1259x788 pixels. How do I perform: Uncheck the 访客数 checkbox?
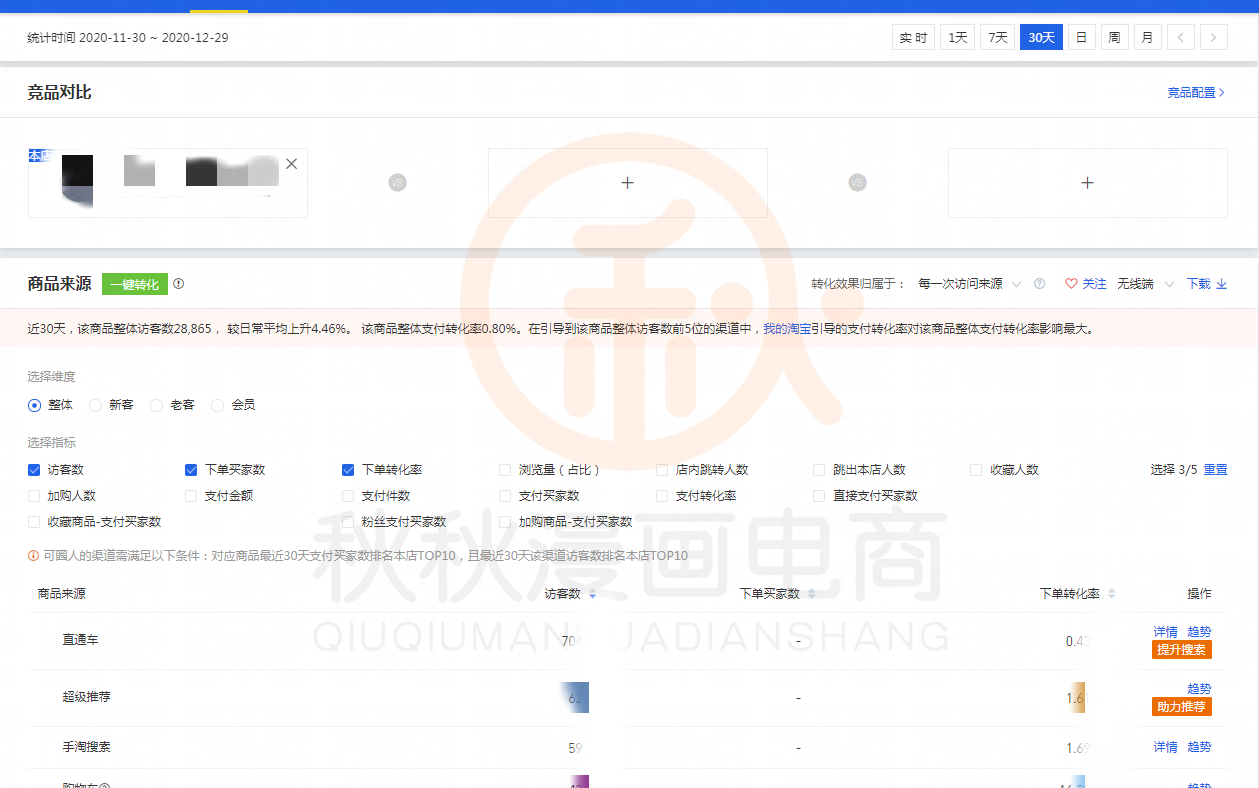(x=34, y=470)
